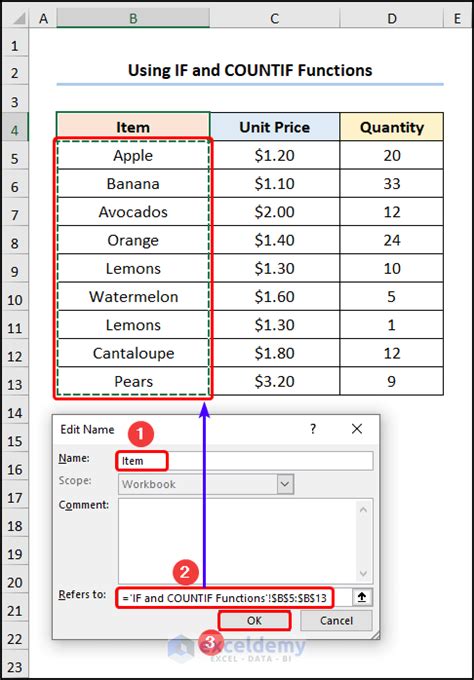The image size is (474, 680).
Task: Click the collapse dialog arrow beside Refers to
Action: pos(362,598)
